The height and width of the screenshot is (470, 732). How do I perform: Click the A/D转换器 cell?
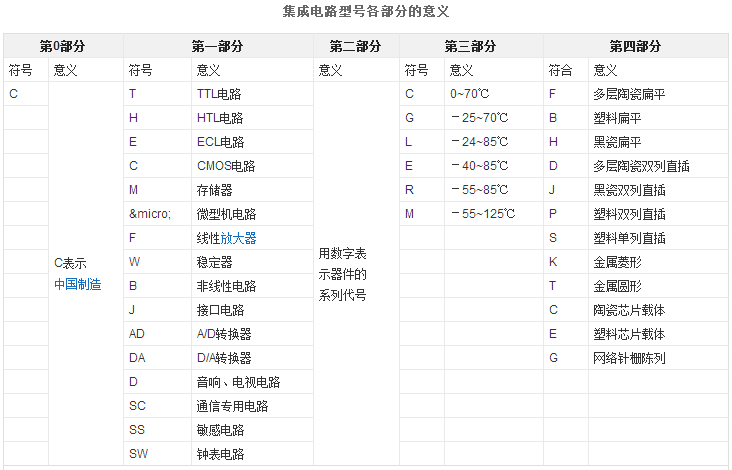coord(252,334)
